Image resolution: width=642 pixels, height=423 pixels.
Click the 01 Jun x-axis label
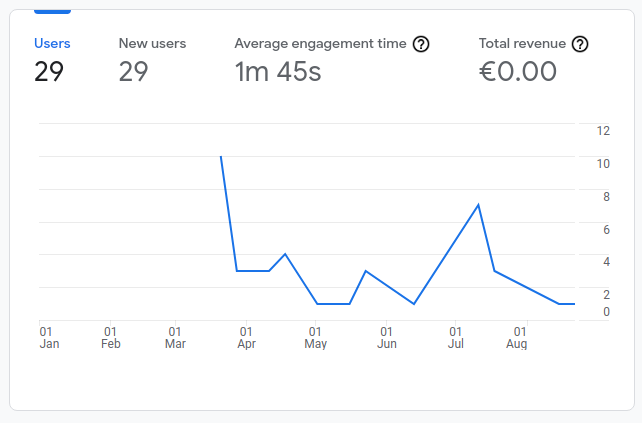[386, 338]
